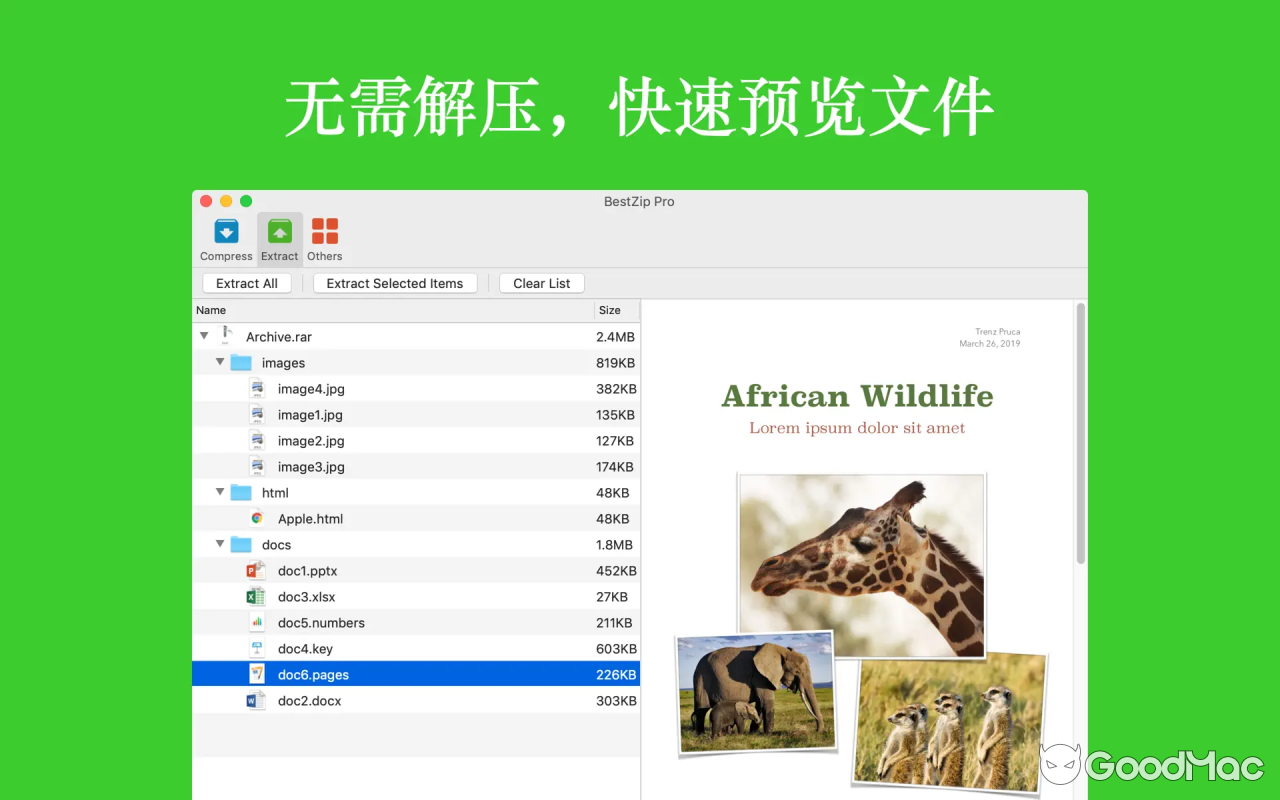The width and height of the screenshot is (1280, 800).
Task: Click the Word icon next to doc2.docx
Action: pos(256,700)
